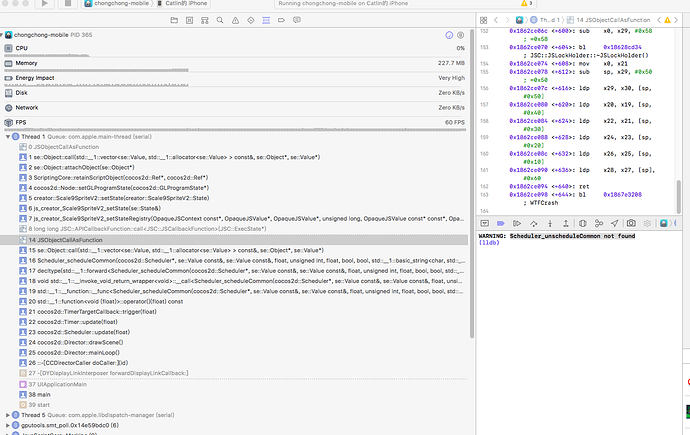Click the Stop button
This screenshot has width=690, height=435.
click(x=68, y=4)
